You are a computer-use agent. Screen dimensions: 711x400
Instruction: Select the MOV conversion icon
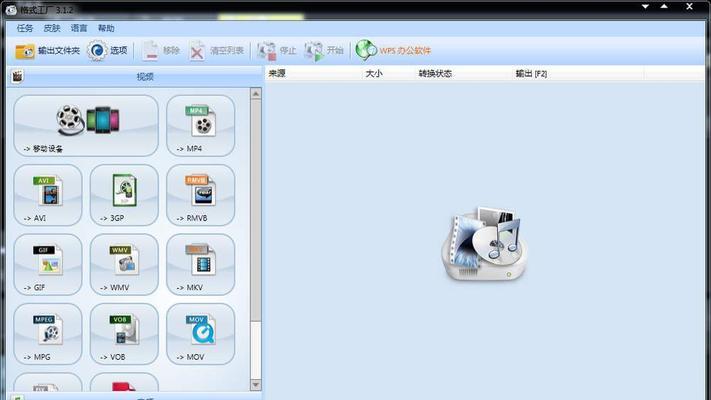point(200,334)
